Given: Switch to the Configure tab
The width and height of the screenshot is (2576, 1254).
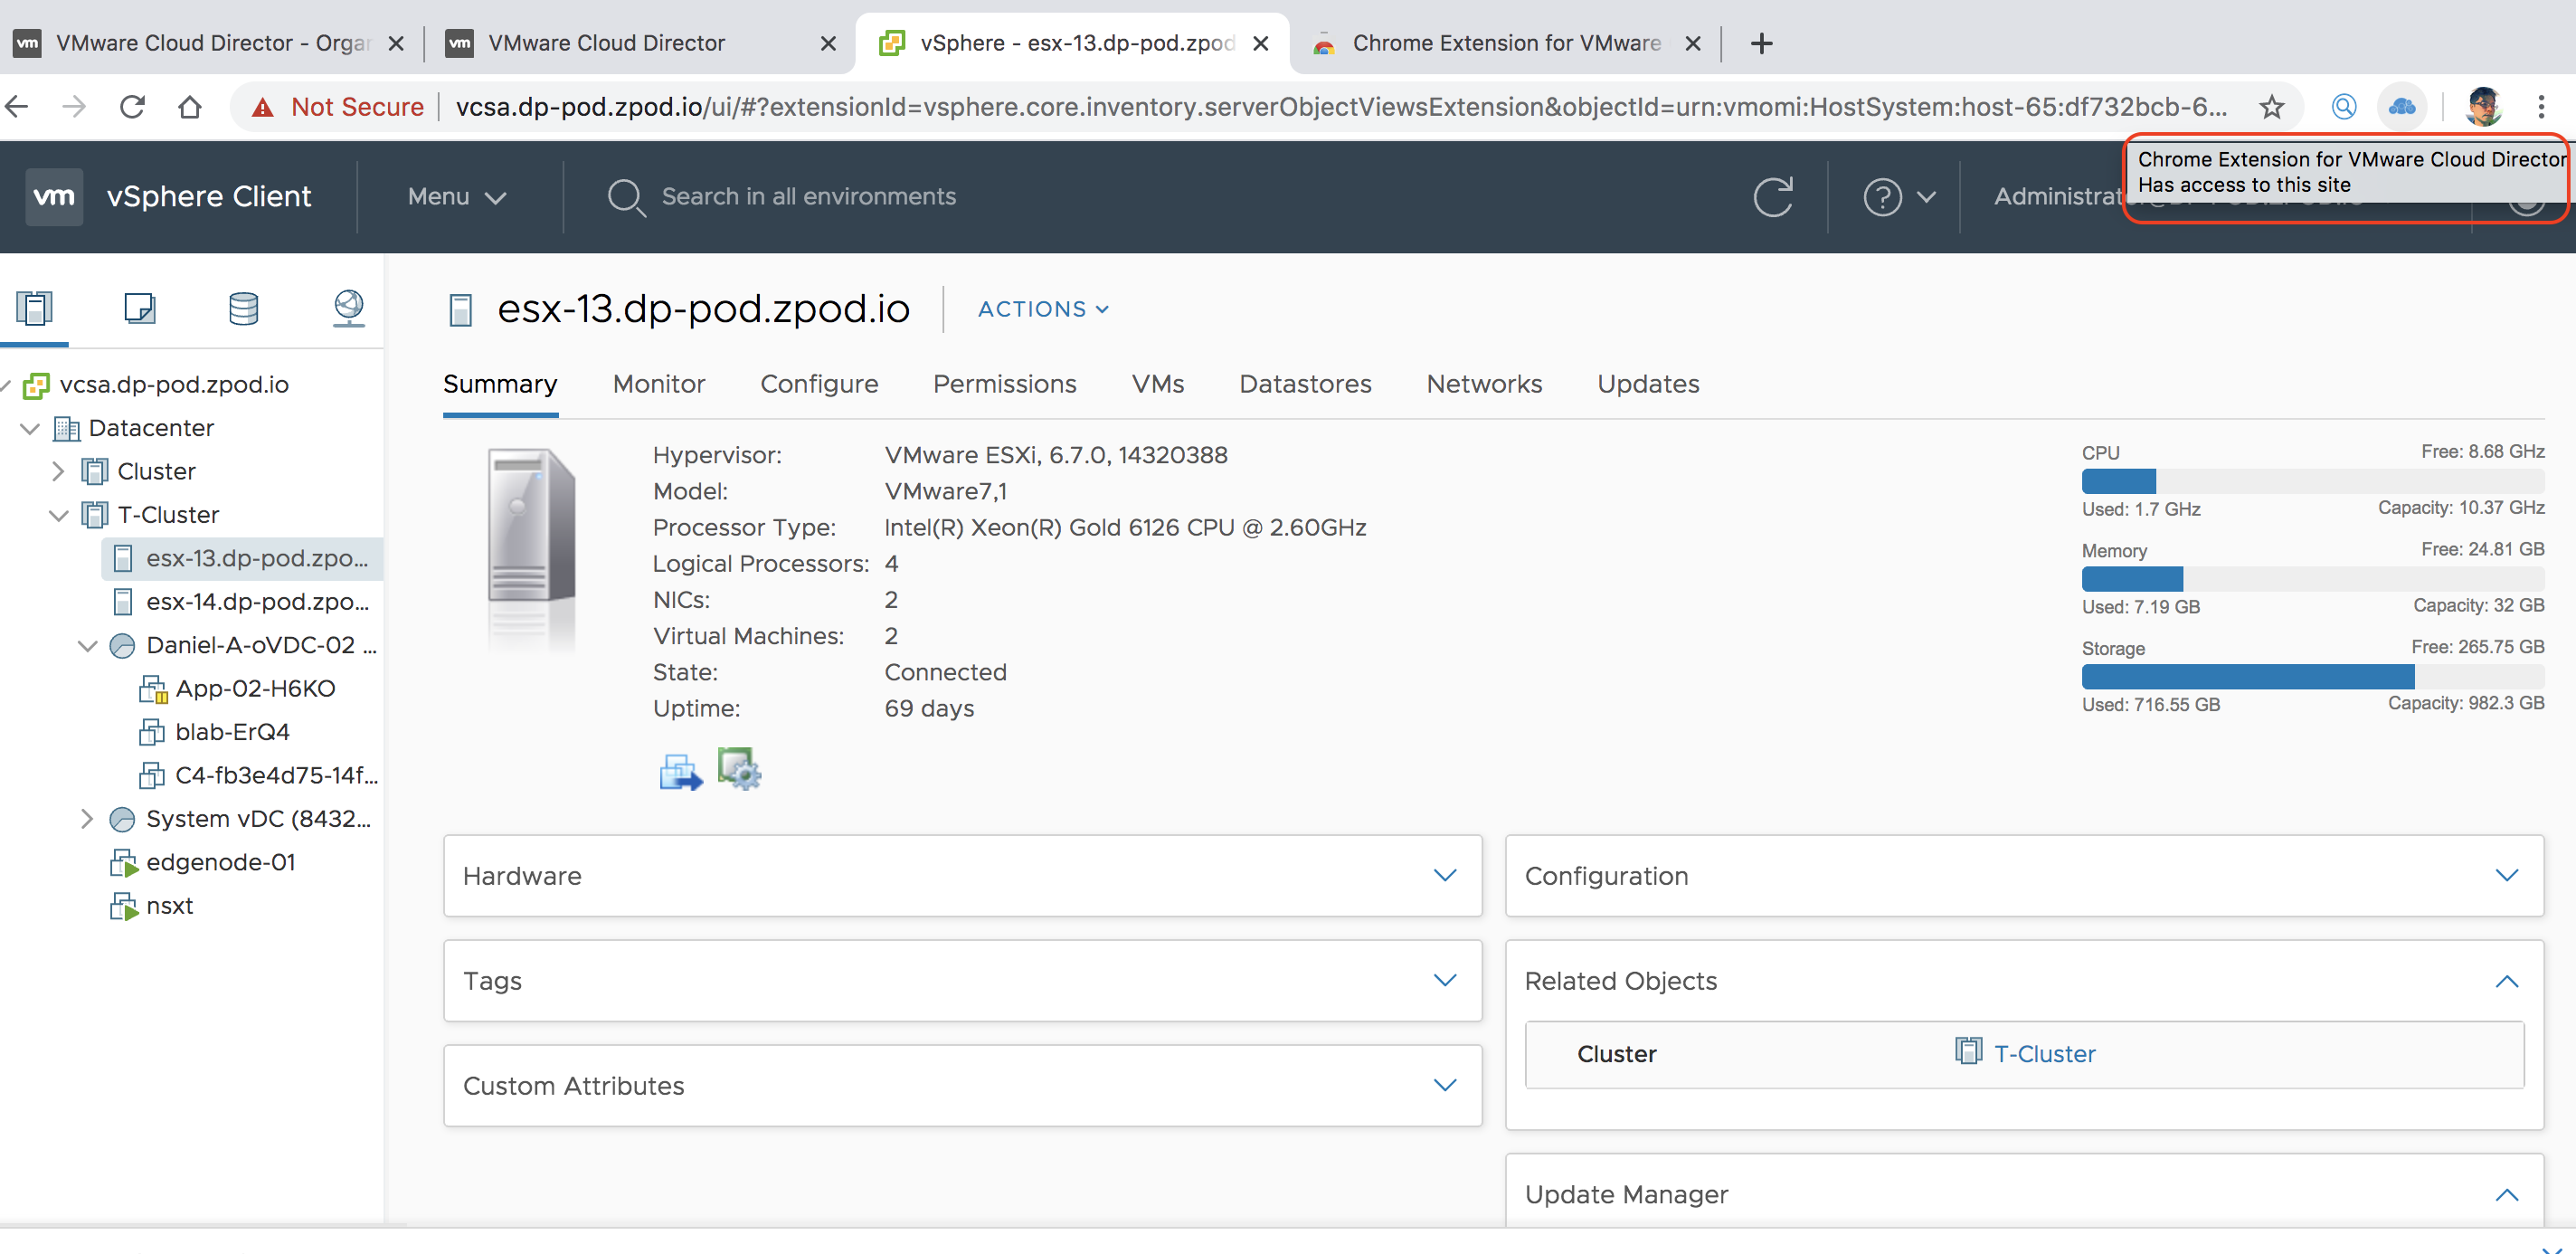Looking at the screenshot, I should point(819,384).
